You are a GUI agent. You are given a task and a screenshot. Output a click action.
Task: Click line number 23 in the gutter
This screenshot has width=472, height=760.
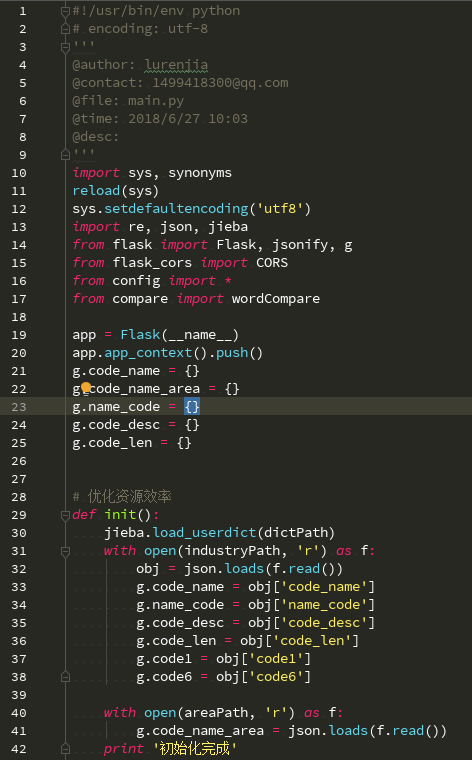(19, 407)
